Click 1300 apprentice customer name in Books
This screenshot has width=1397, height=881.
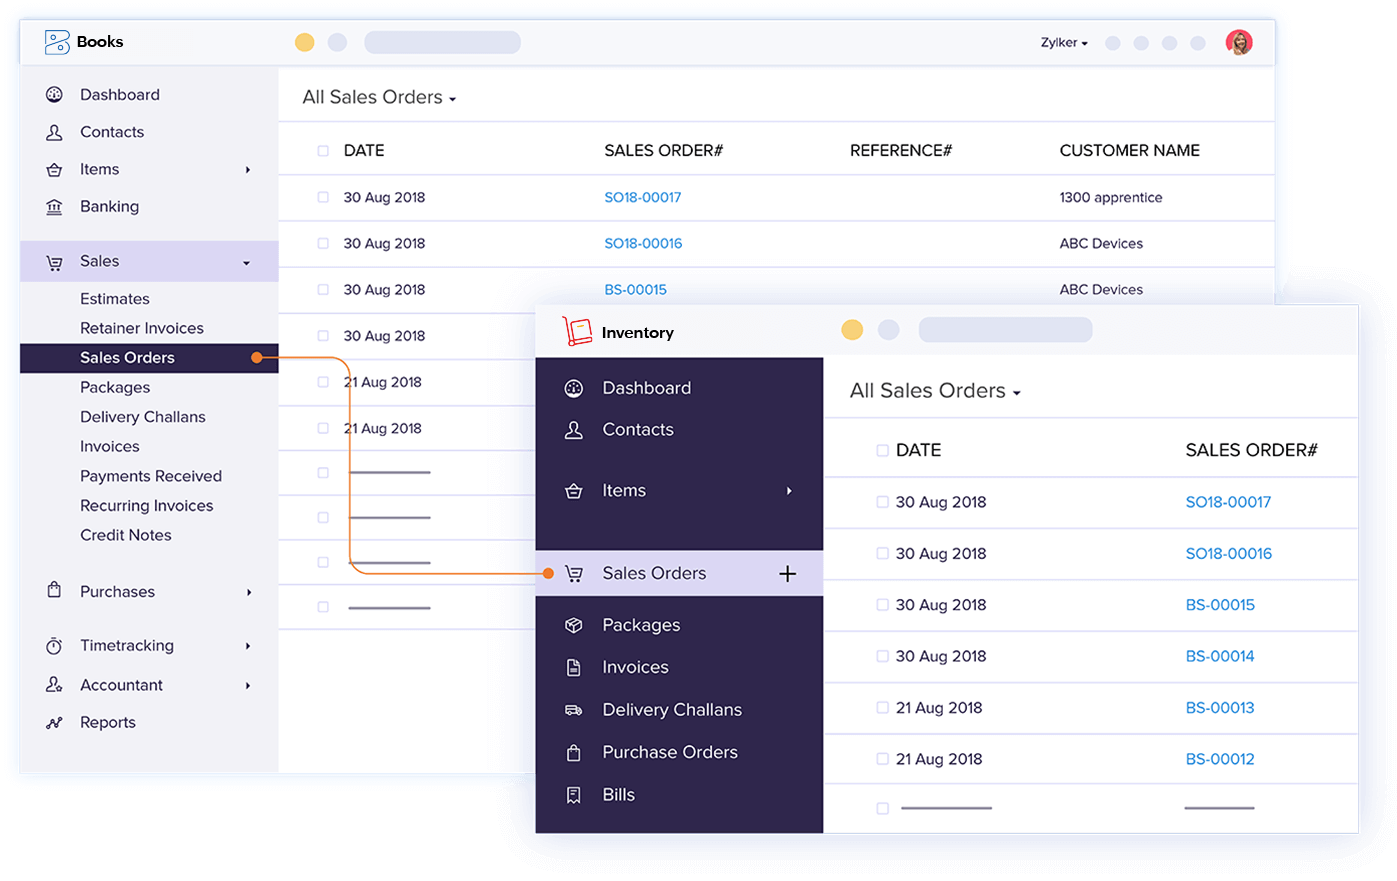(x=1111, y=198)
